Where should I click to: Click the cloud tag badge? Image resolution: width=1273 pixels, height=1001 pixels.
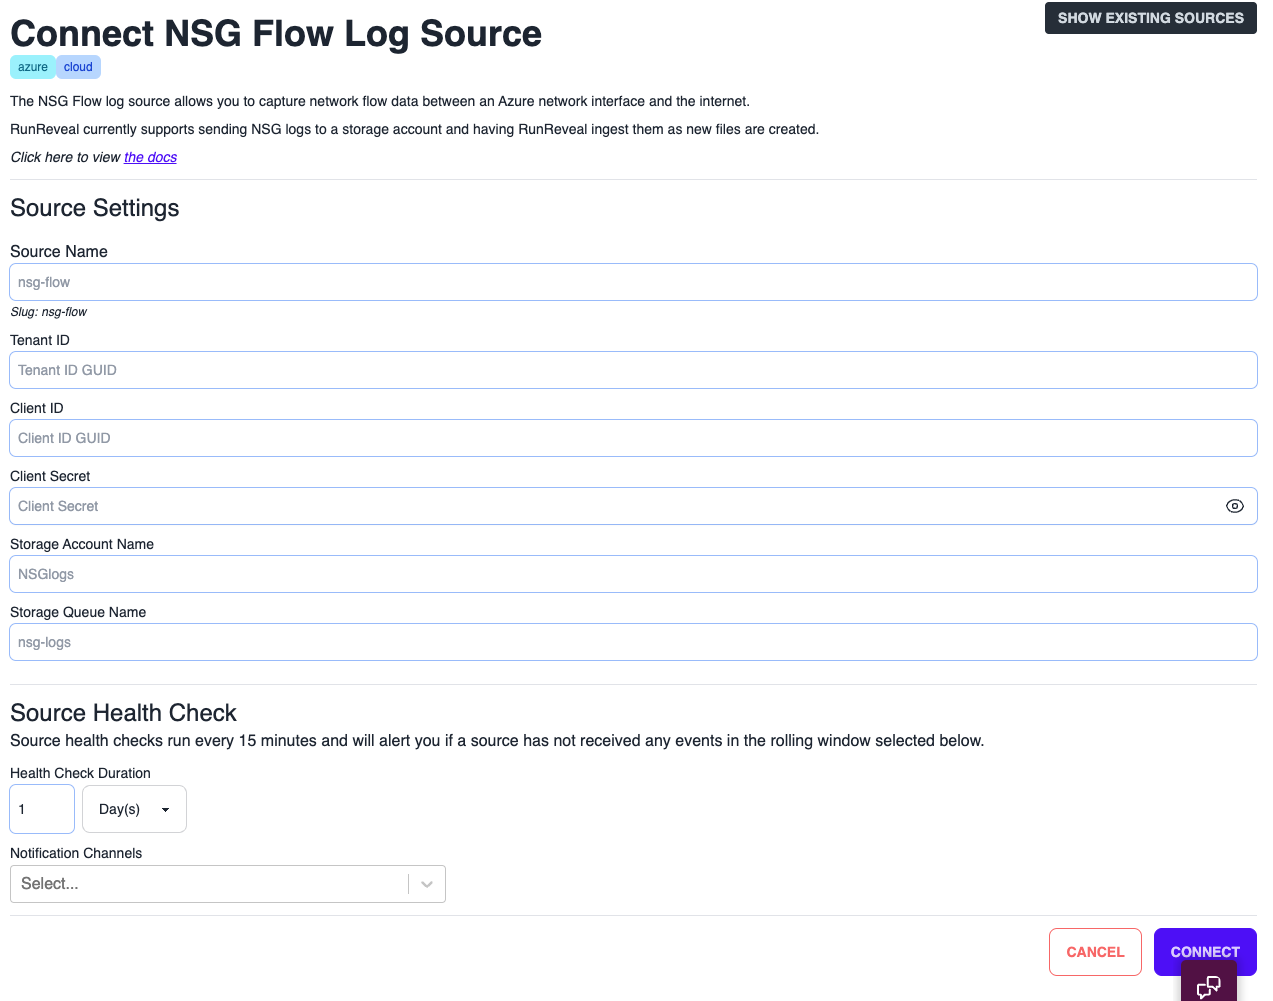click(x=78, y=67)
